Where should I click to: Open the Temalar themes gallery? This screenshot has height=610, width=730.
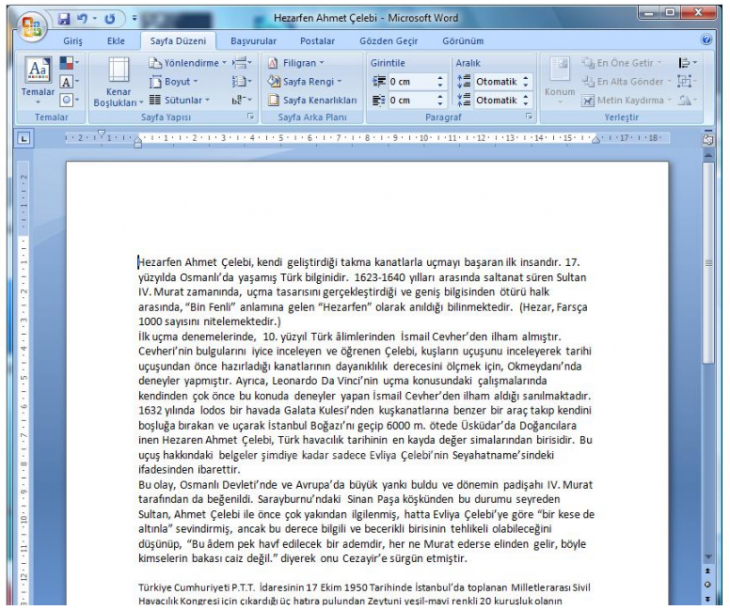pyautogui.click(x=38, y=81)
